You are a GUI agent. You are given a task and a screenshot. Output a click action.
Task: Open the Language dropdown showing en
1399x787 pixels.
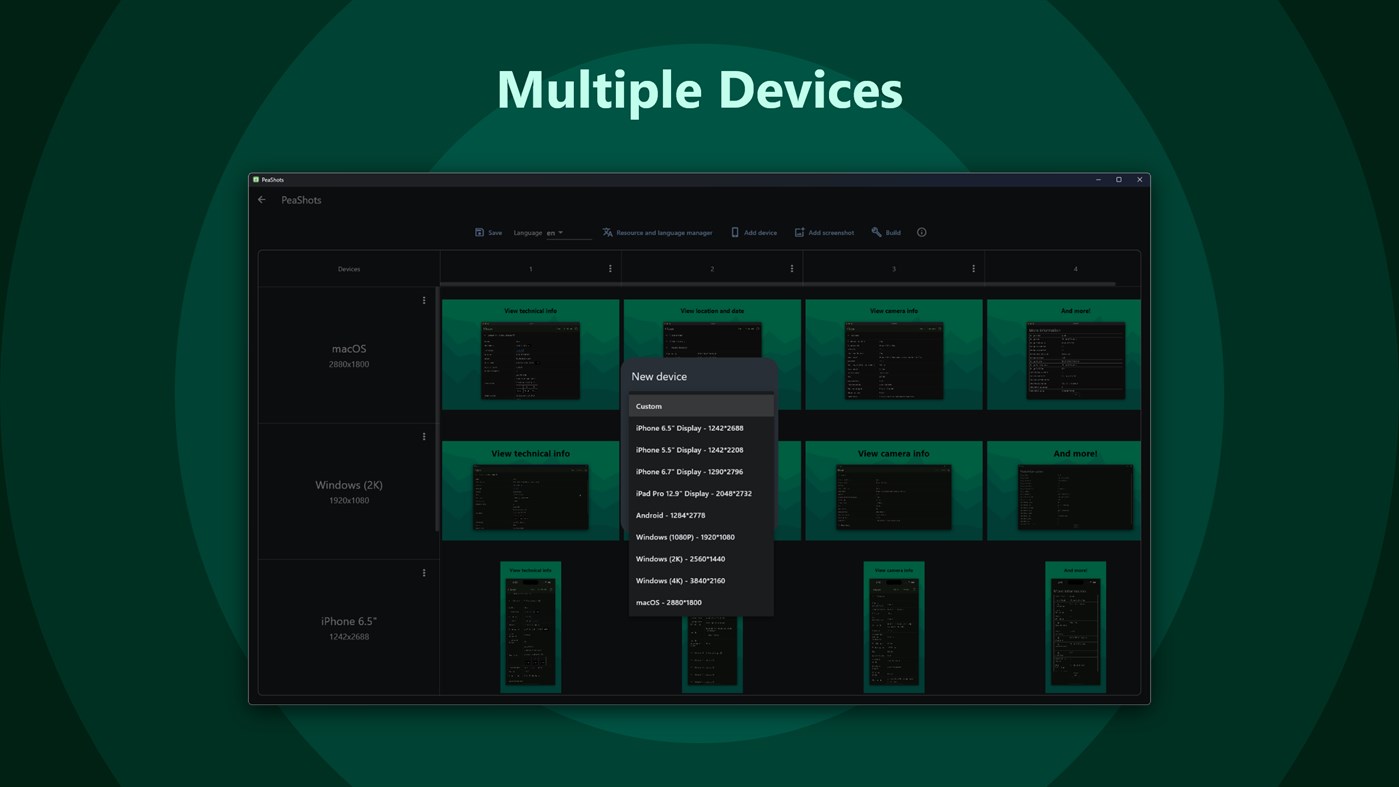568,233
